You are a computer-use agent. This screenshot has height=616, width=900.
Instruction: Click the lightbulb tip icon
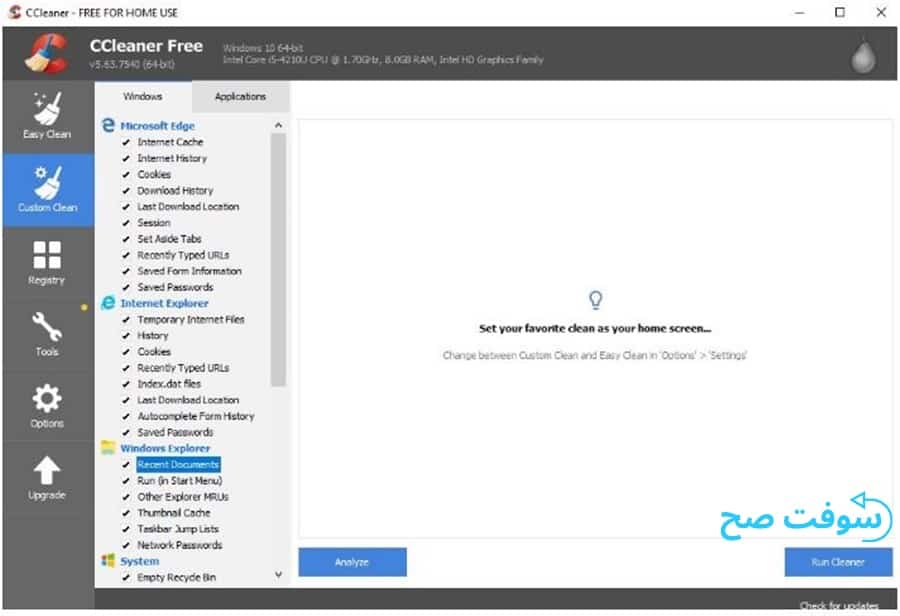595,299
